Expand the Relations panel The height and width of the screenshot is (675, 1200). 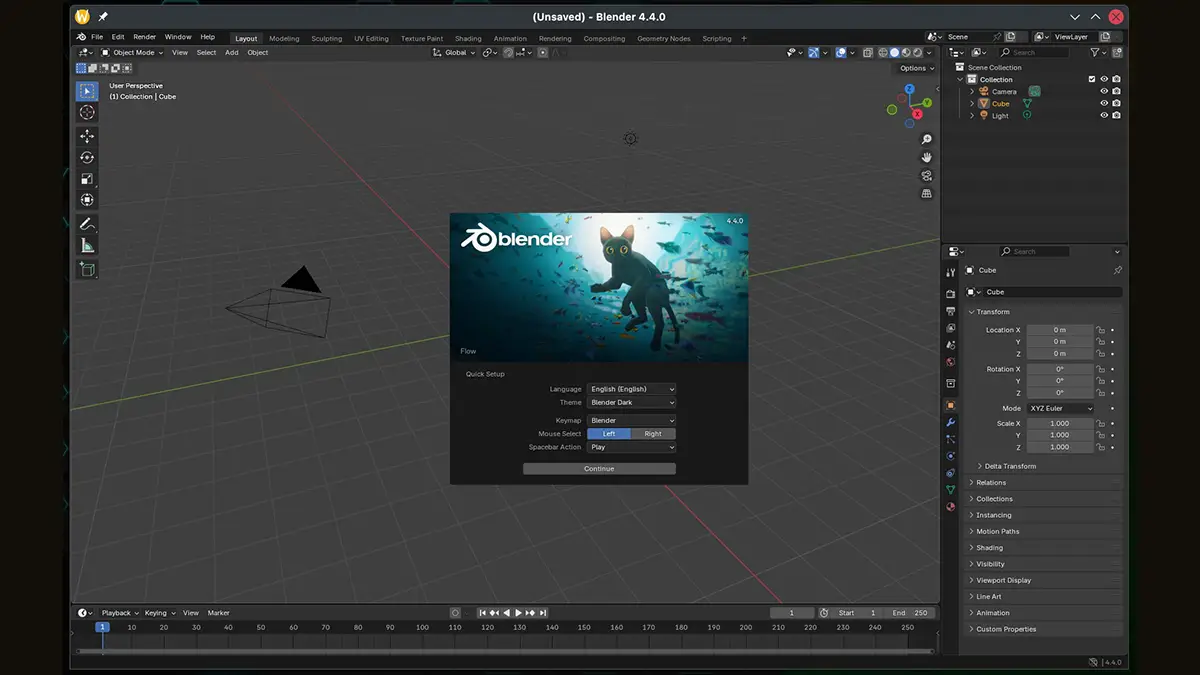[1046, 483]
